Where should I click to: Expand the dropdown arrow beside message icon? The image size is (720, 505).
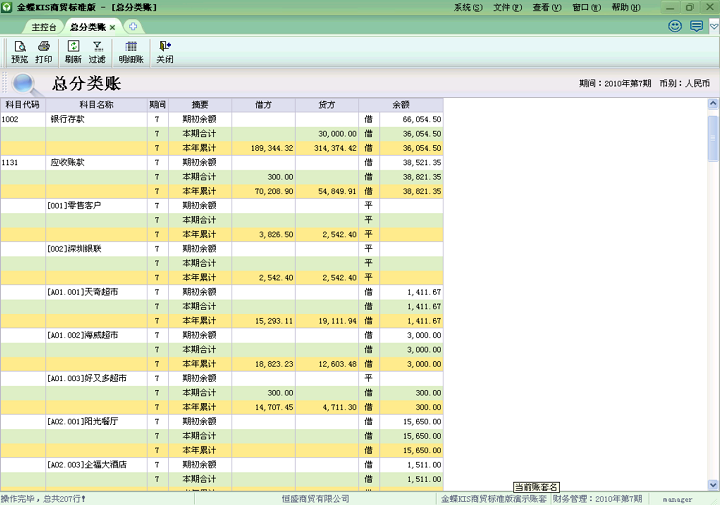712,27
